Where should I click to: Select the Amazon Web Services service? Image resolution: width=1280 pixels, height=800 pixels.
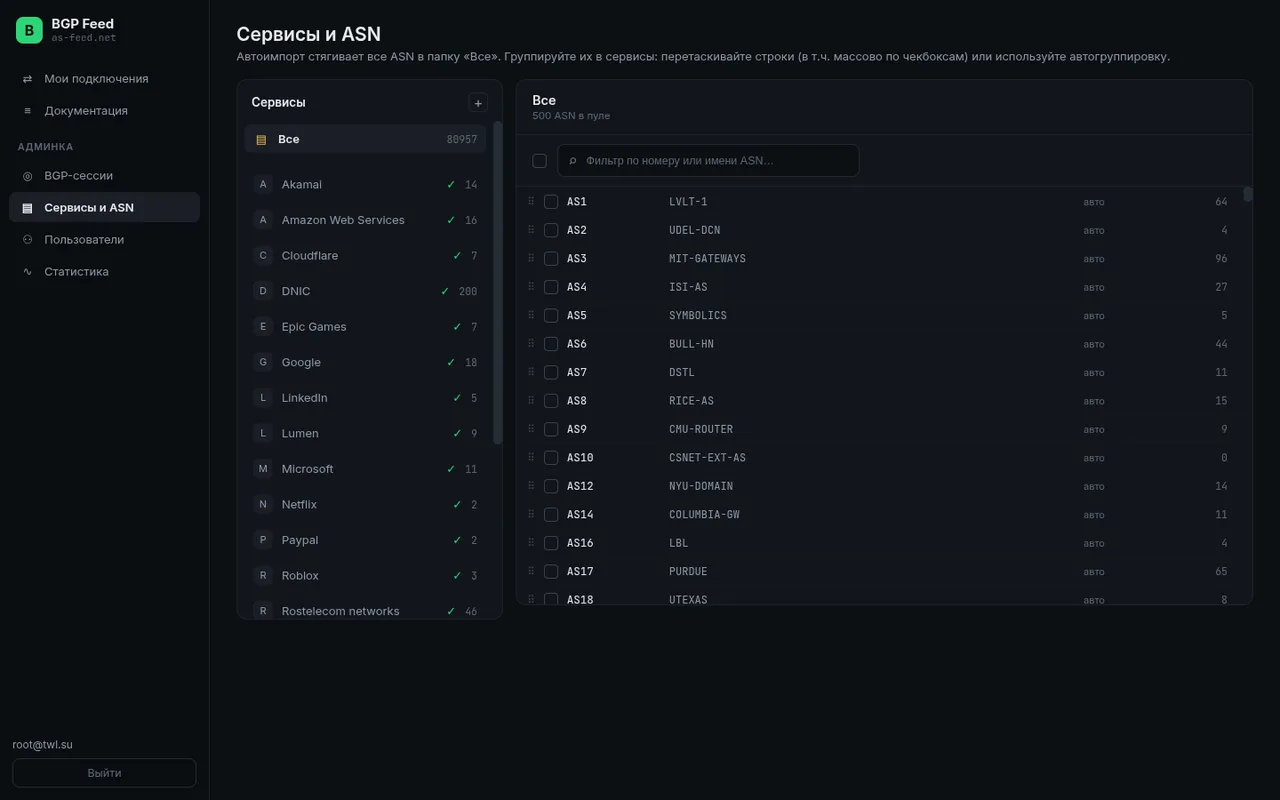click(365, 220)
